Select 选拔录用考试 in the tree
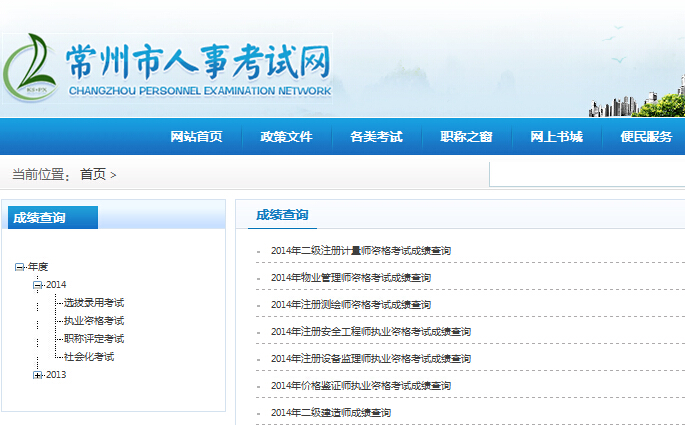The image size is (685, 425). [94, 303]
